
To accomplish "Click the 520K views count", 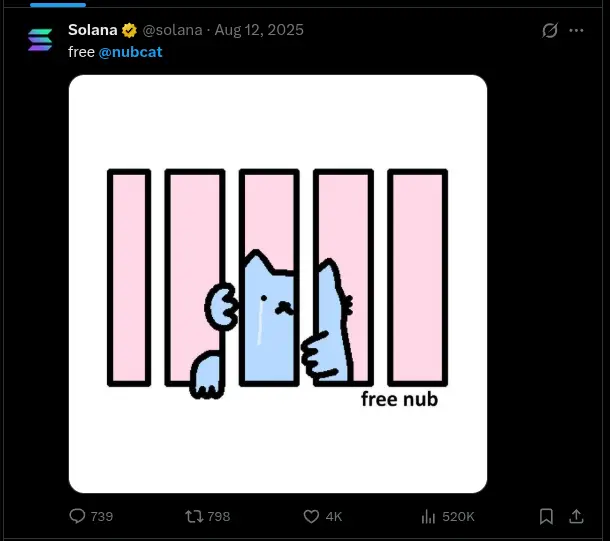I will [458, 516].
